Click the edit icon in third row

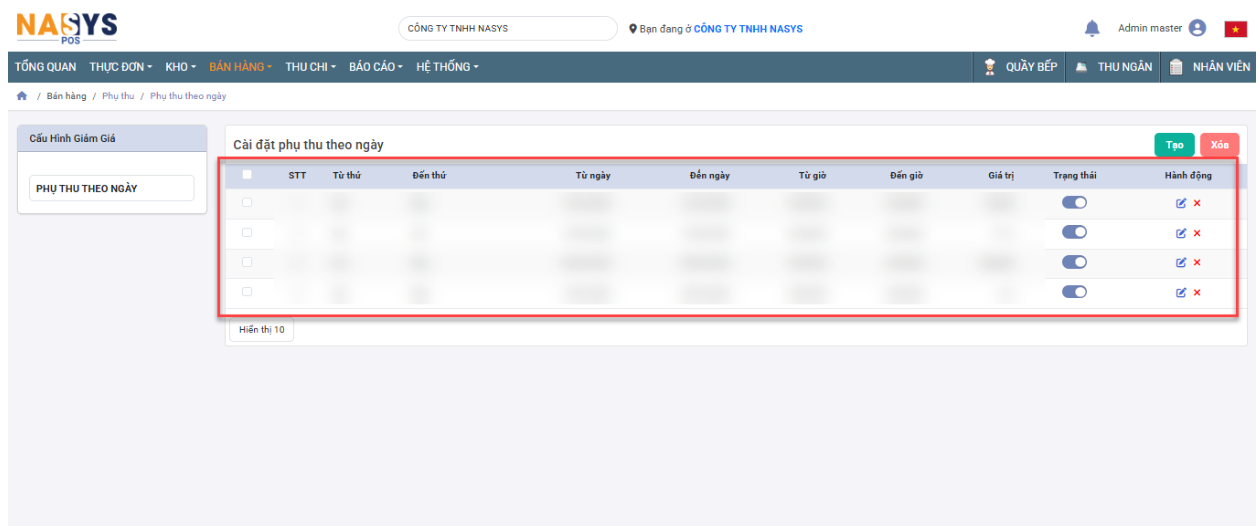pyautogui.click(x=1181, y=263)
